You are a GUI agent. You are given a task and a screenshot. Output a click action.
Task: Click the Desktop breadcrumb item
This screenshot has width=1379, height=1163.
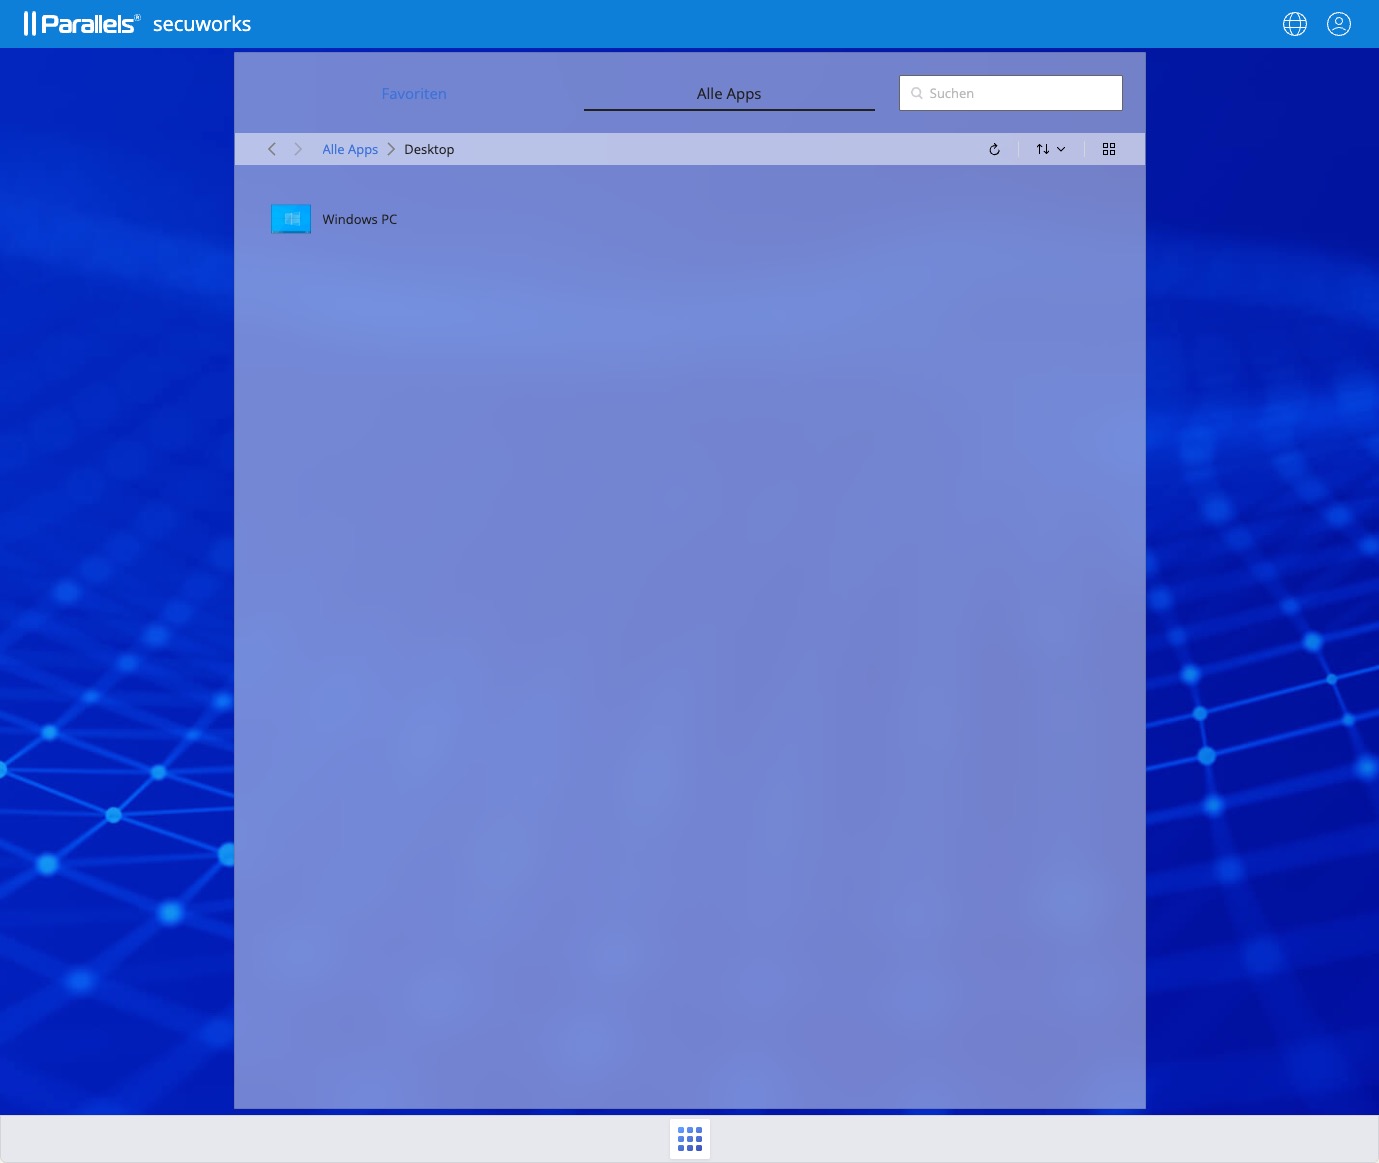pos(429,149)
